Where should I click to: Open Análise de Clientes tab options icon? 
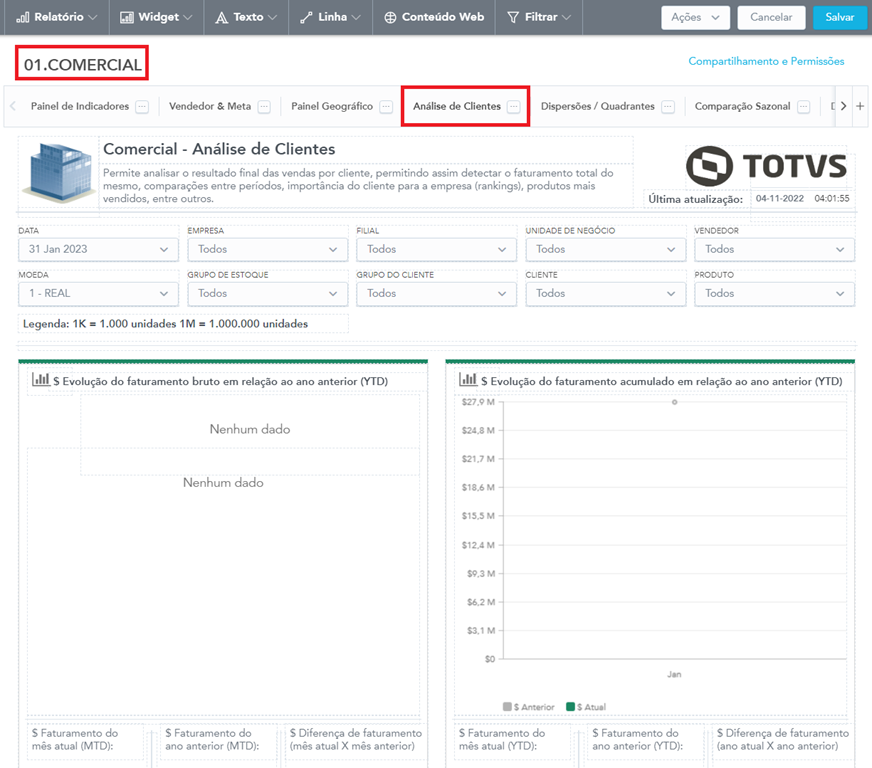tap(514, 107)
